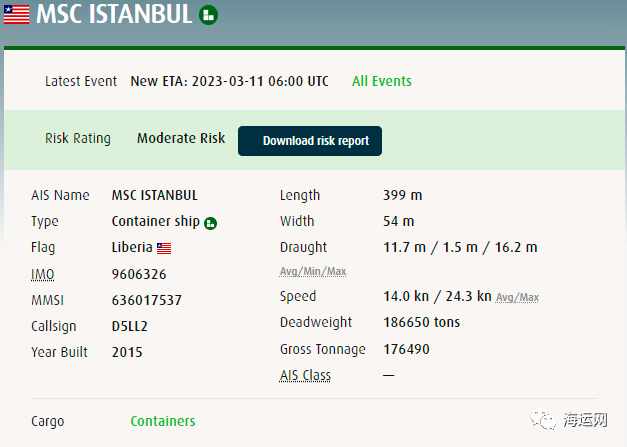
Task: Click the Cargo label
Action: [48, 421]
